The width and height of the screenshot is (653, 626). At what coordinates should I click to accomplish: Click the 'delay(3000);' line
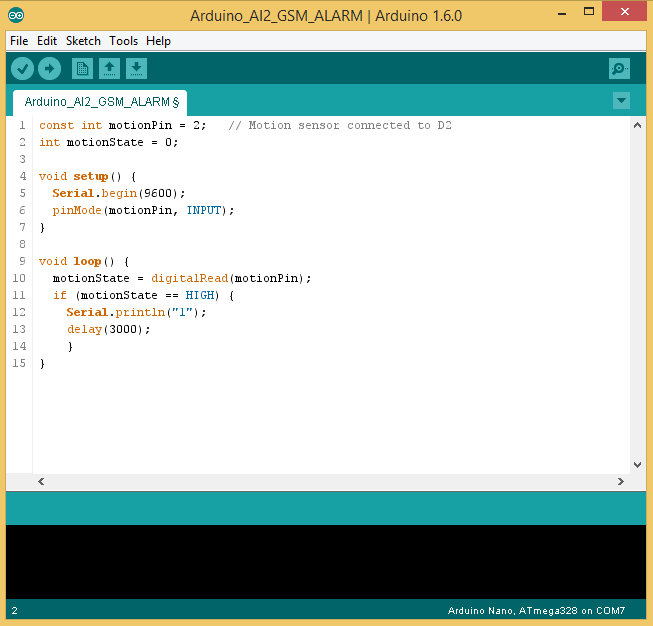(108, 329)
